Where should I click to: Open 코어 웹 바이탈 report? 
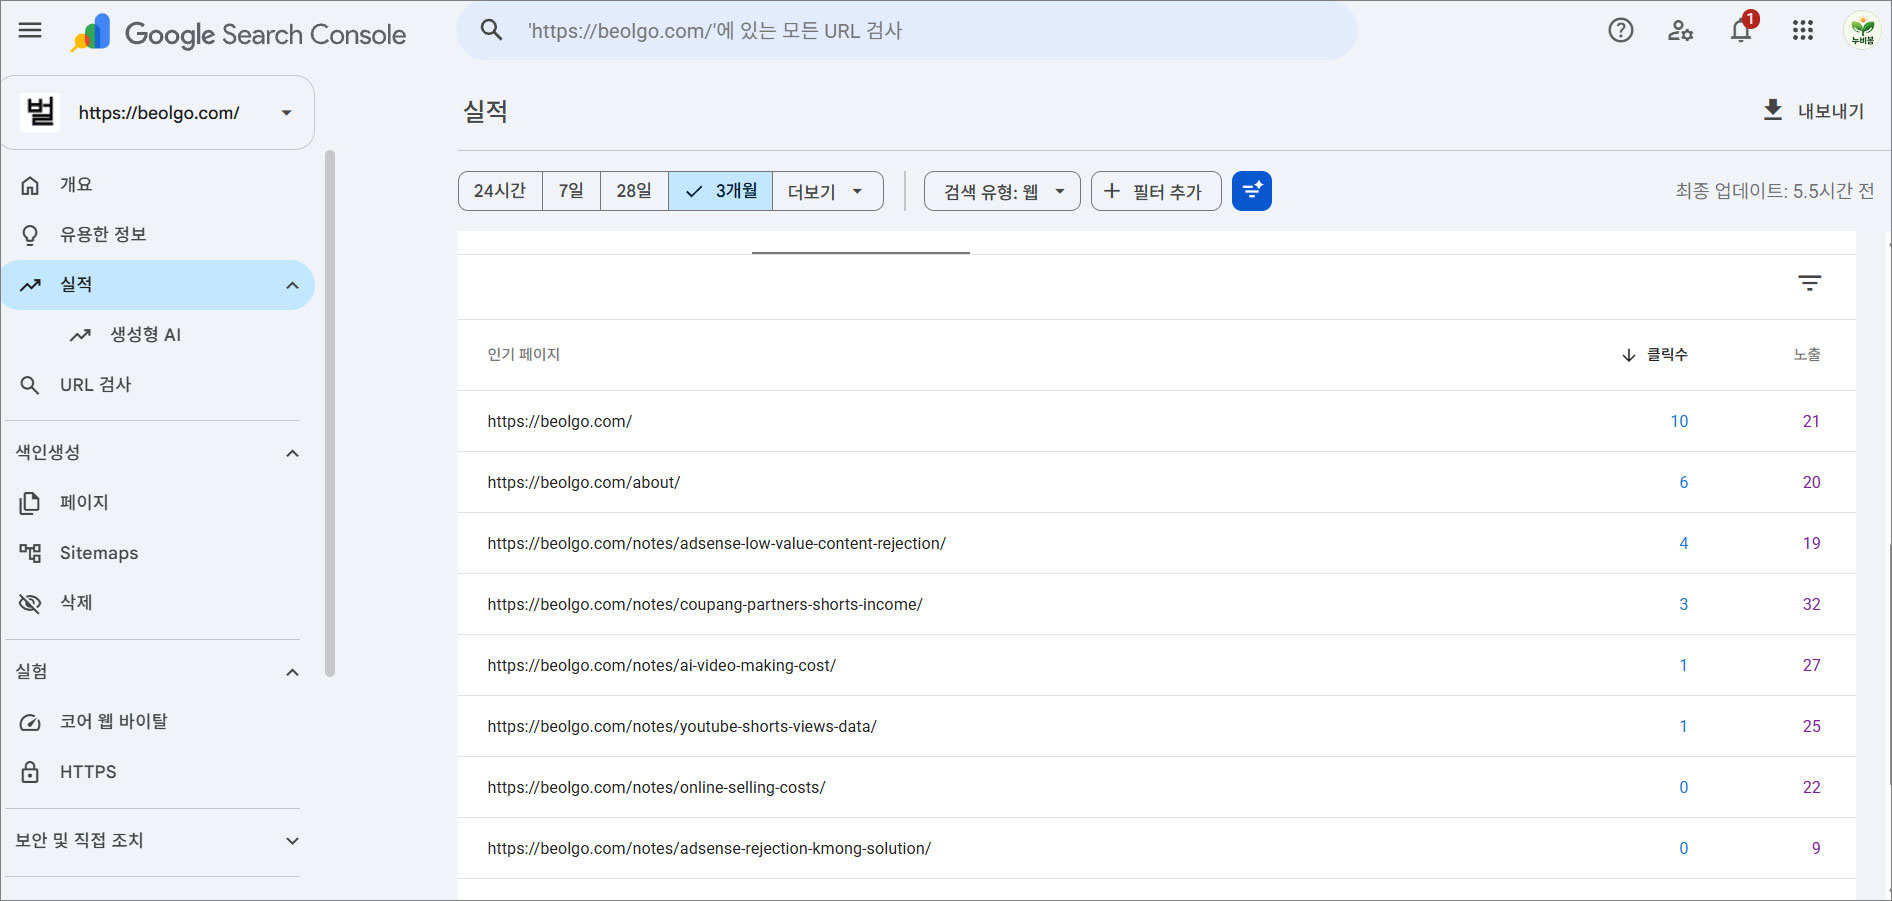pos(158,722)
